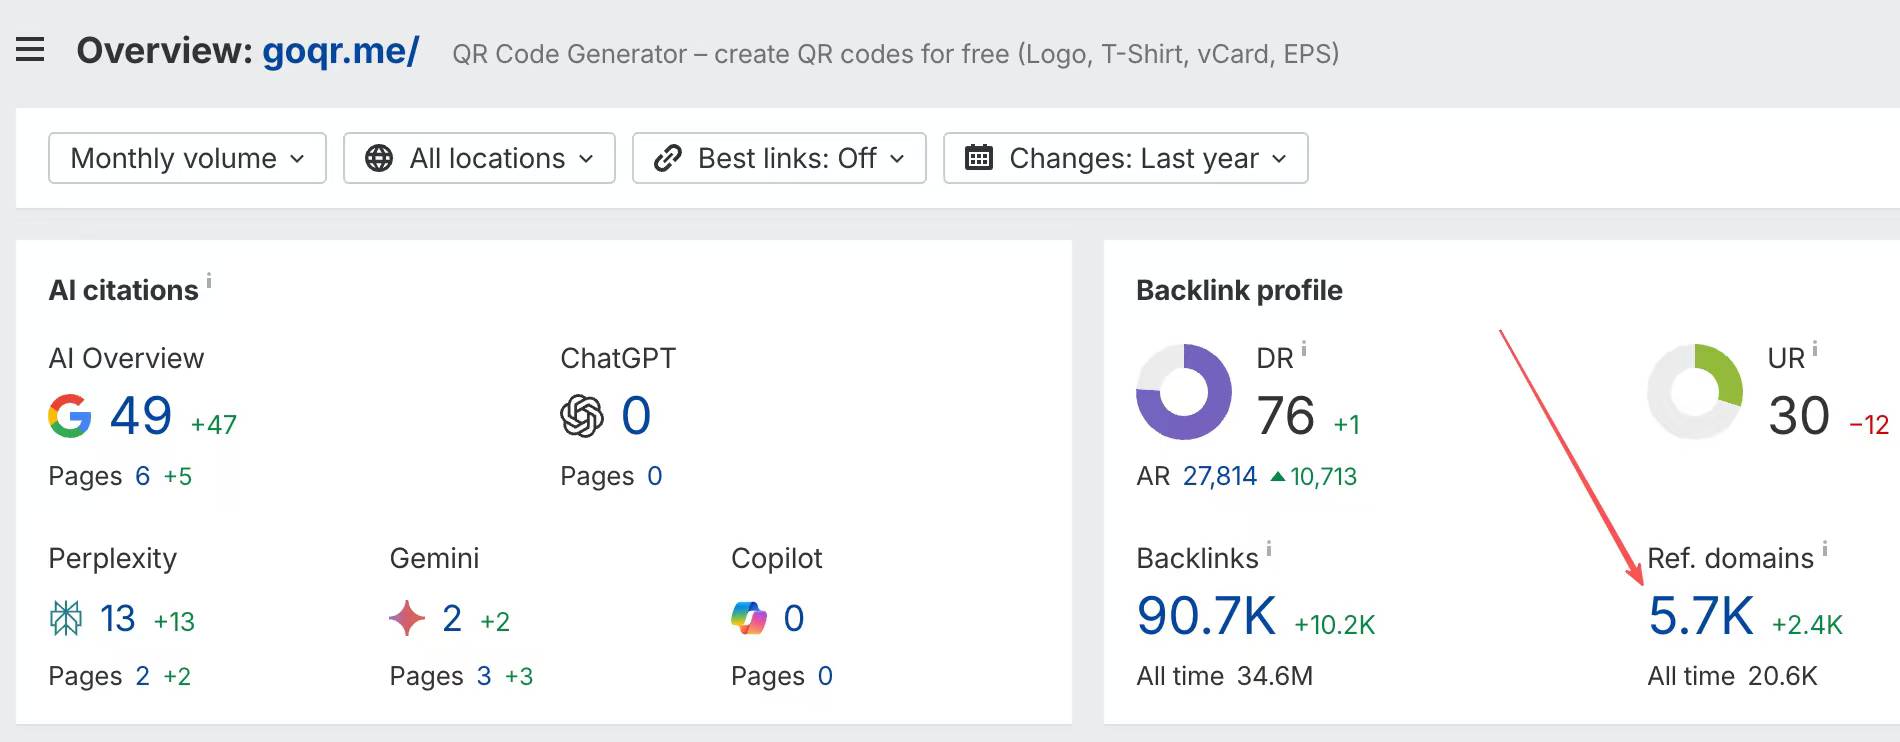
Task: Click the AI Overview change +47
Action: (x=214, y=425)
